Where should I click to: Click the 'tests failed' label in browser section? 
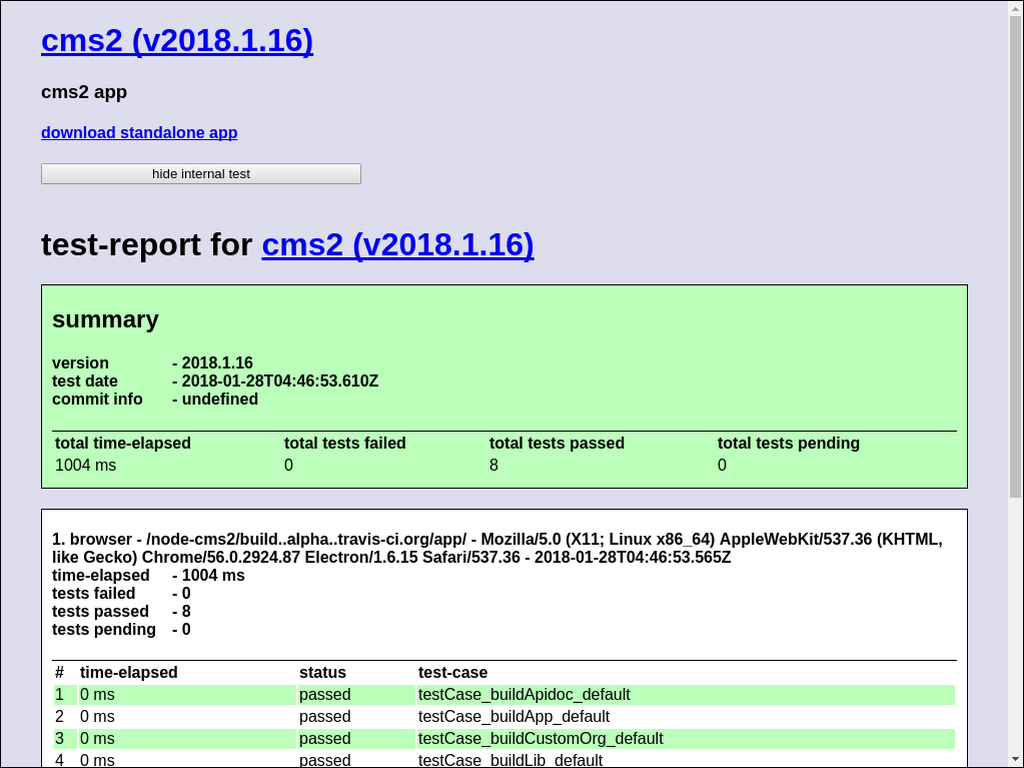point(94,594)
